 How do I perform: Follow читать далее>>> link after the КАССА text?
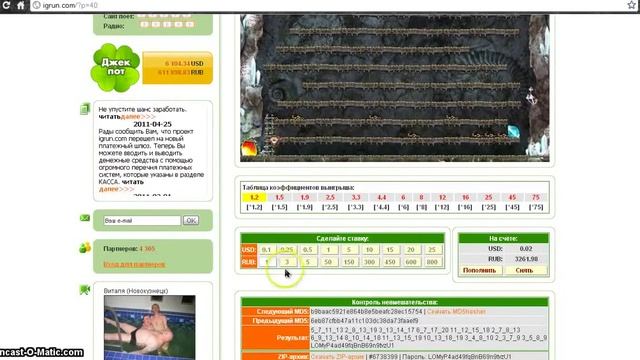tap(121, 185)
